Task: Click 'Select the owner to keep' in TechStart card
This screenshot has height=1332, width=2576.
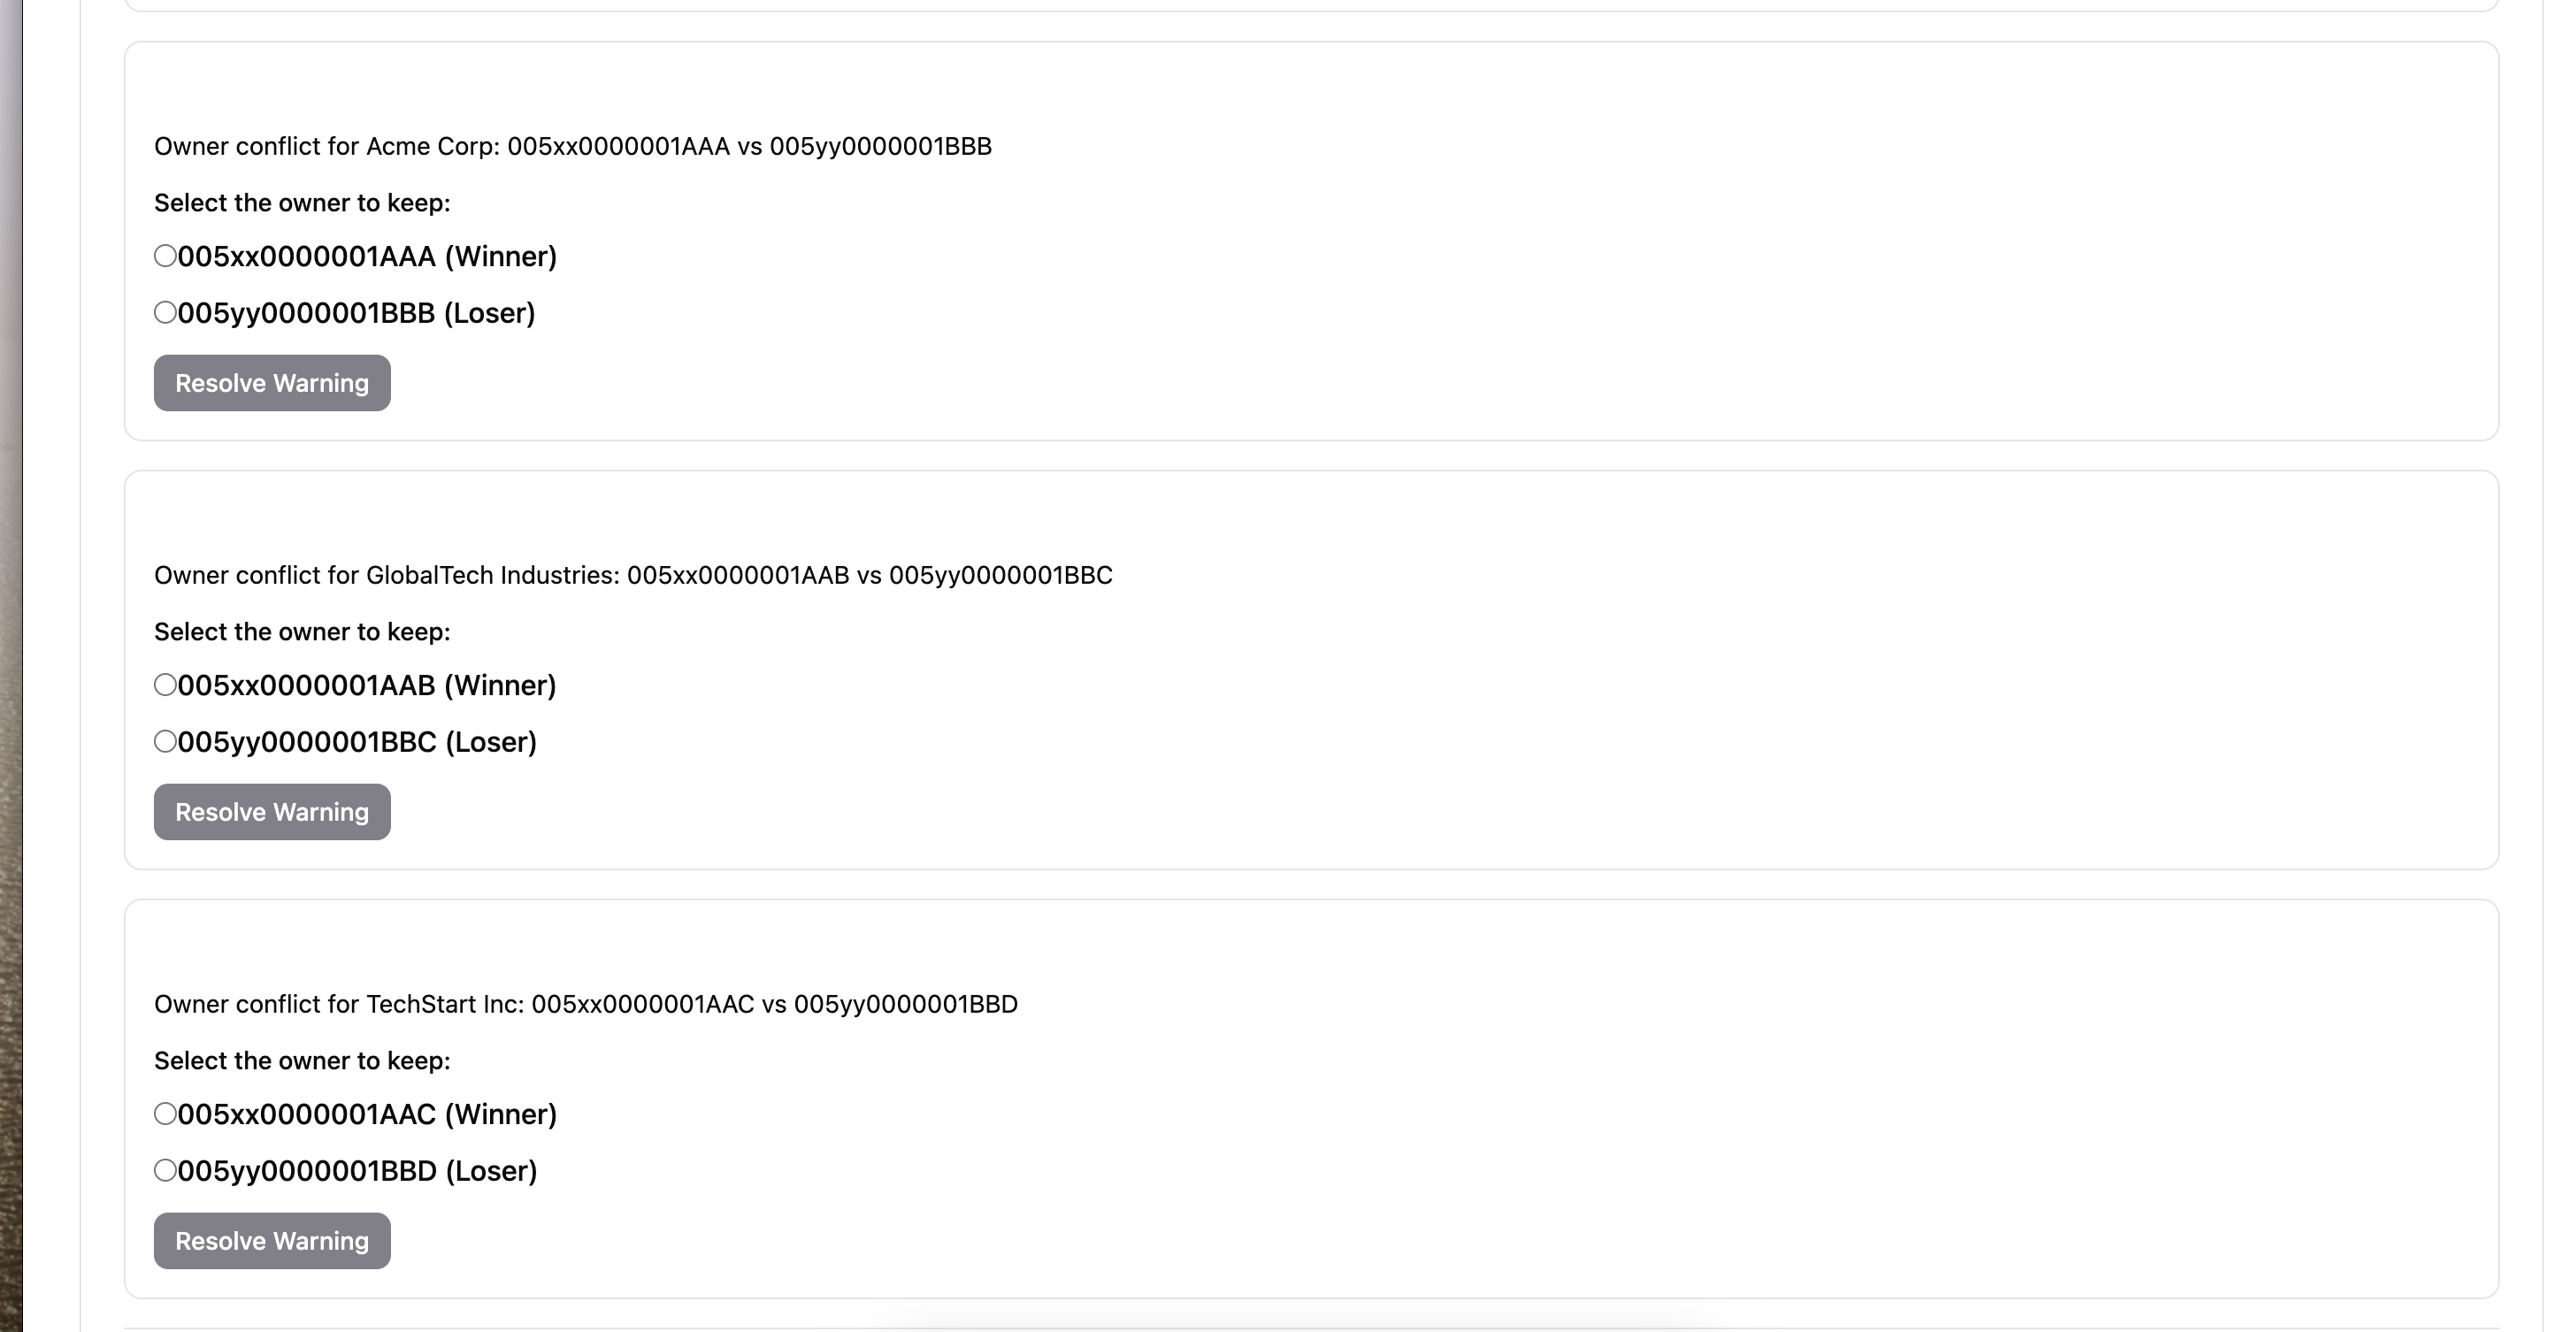Action: click(x=302, y=1061)
